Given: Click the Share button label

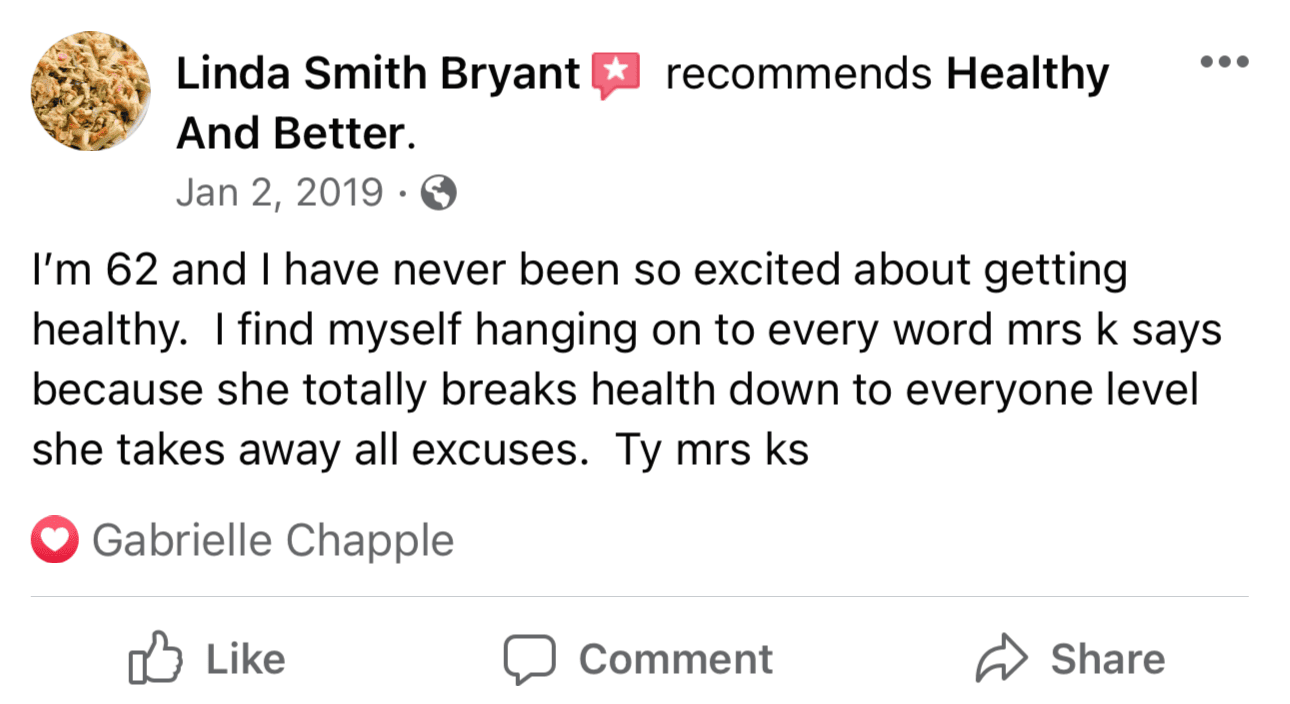Looking at the screenshot, I should (1107, 659).
